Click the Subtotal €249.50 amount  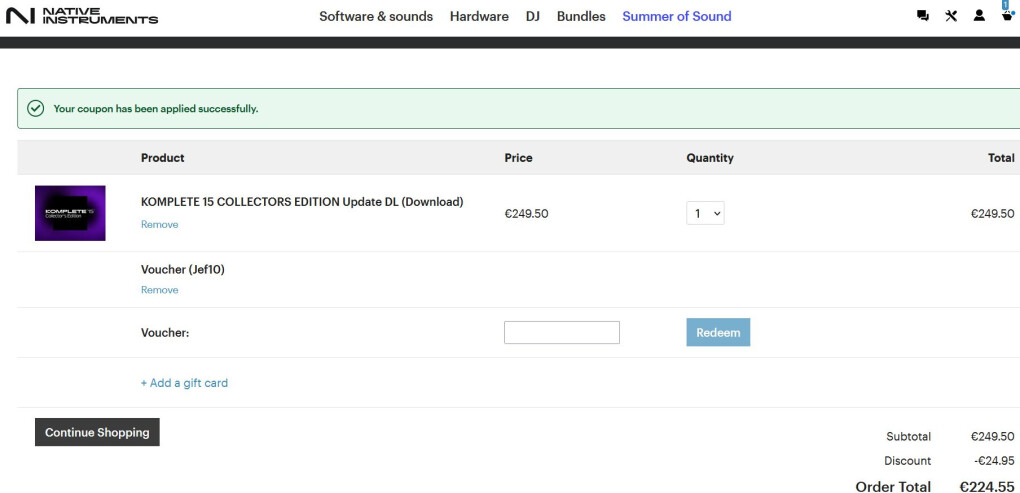[x=993, y=436]
